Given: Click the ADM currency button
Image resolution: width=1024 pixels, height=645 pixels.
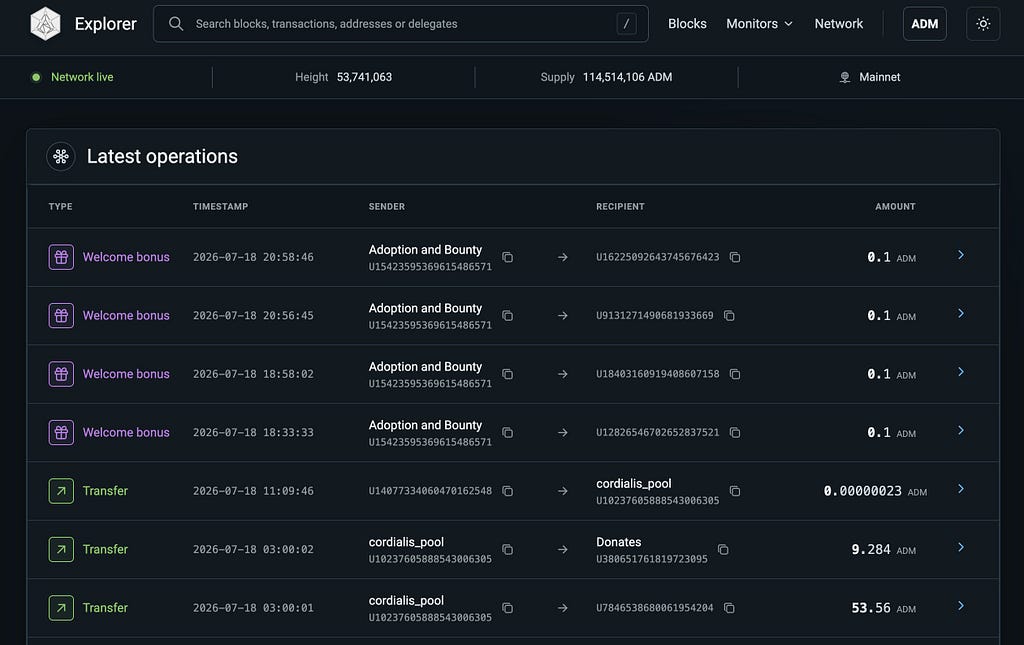Looking at the screenshot, I should pos(925,24).
